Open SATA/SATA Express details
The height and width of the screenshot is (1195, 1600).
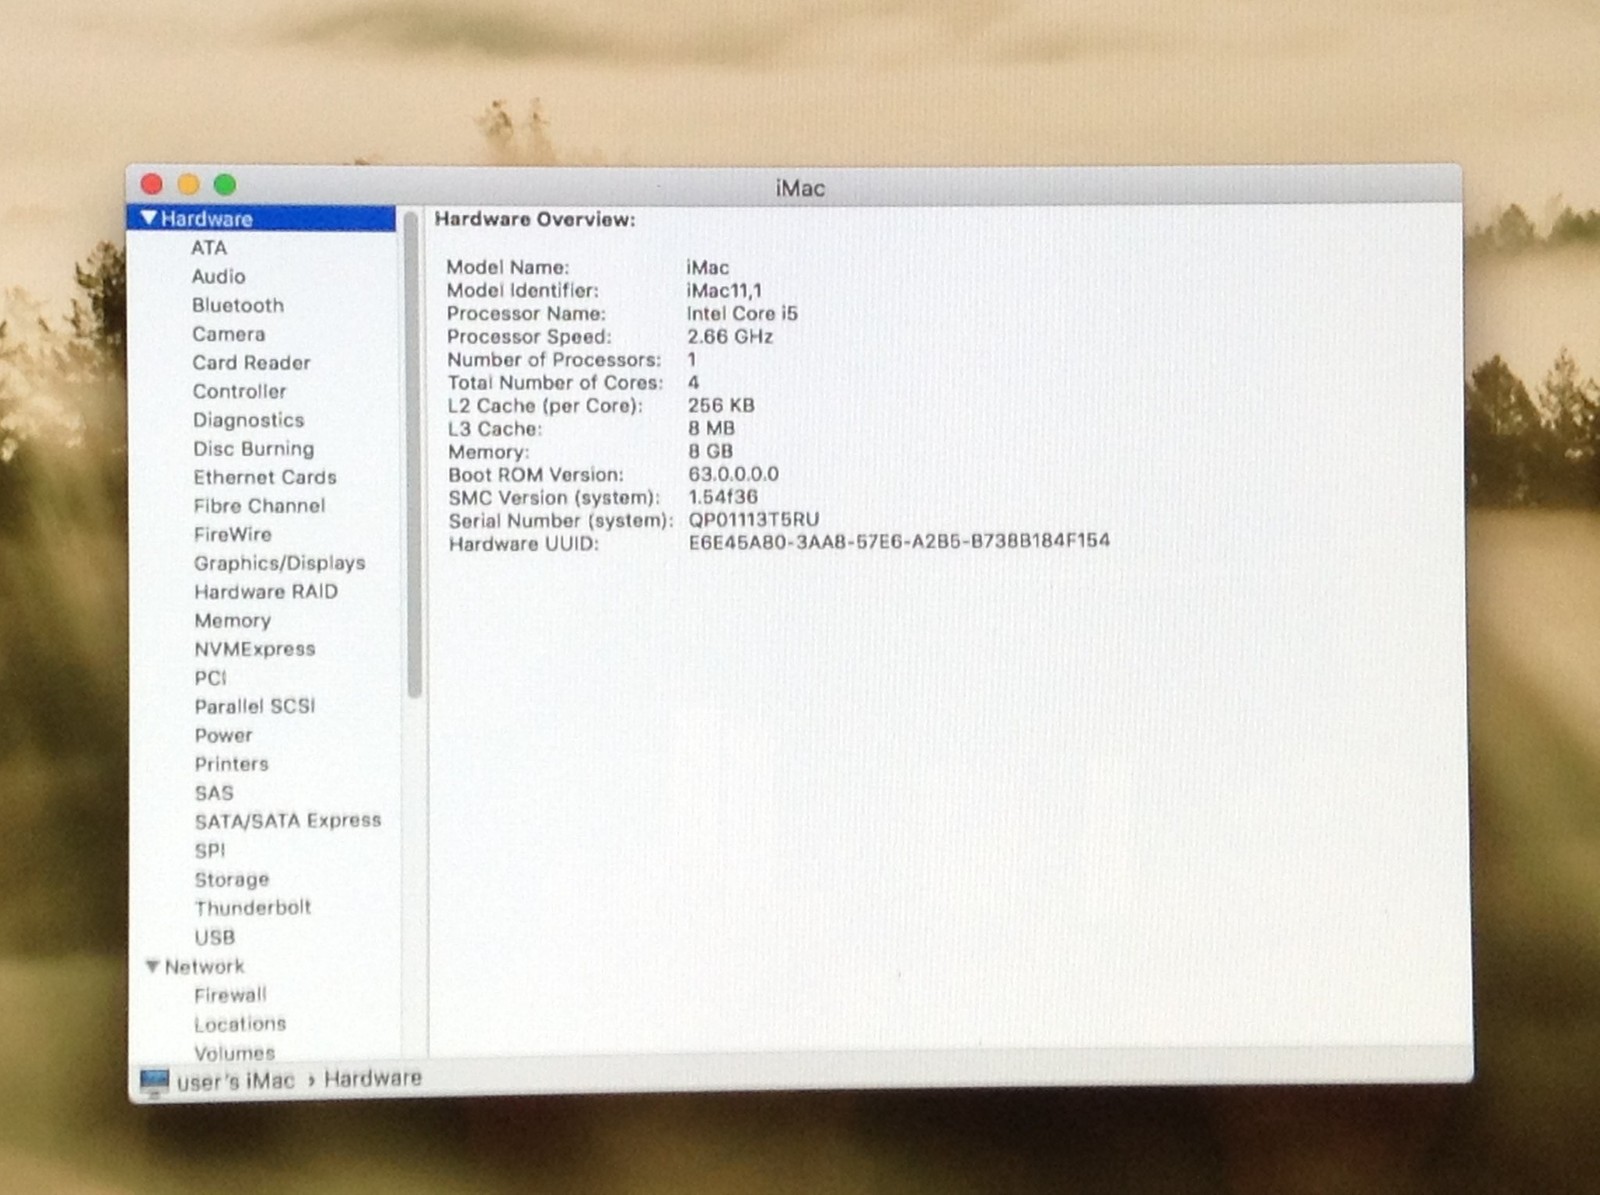point(288,821)
